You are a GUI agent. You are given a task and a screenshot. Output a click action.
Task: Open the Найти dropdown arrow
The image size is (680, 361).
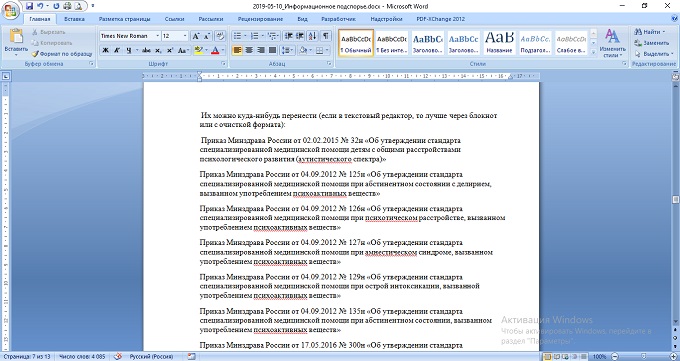tap(664, 32)
